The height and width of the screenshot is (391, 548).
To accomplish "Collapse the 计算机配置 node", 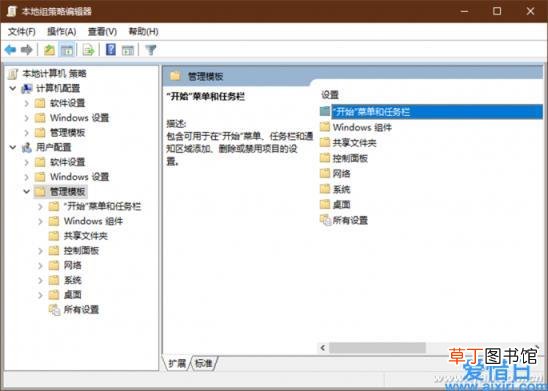I will coord(13,88).
